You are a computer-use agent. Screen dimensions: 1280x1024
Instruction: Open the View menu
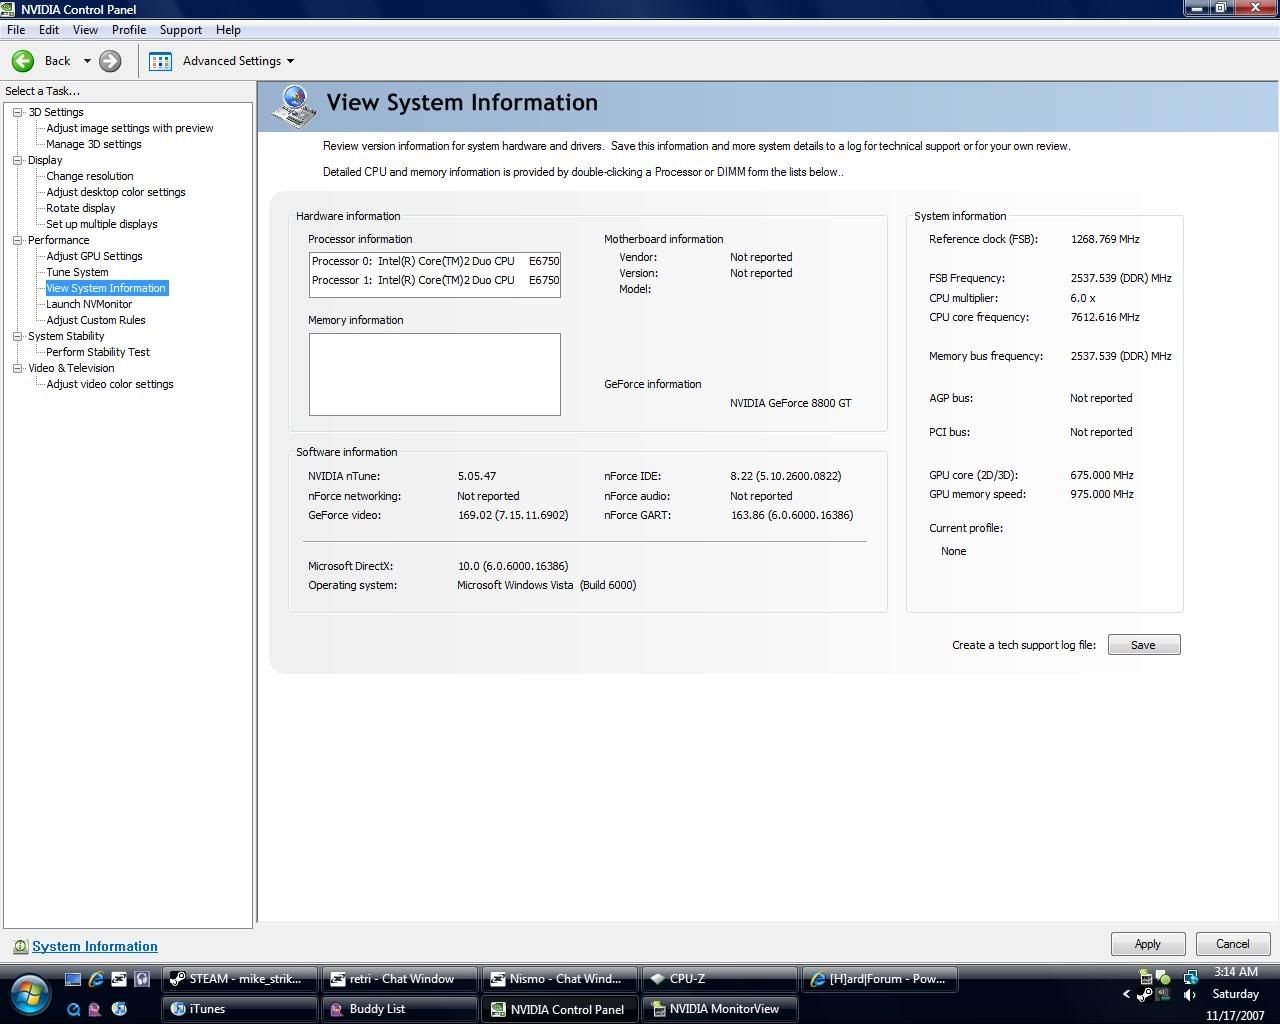click(x=85, y=30)
